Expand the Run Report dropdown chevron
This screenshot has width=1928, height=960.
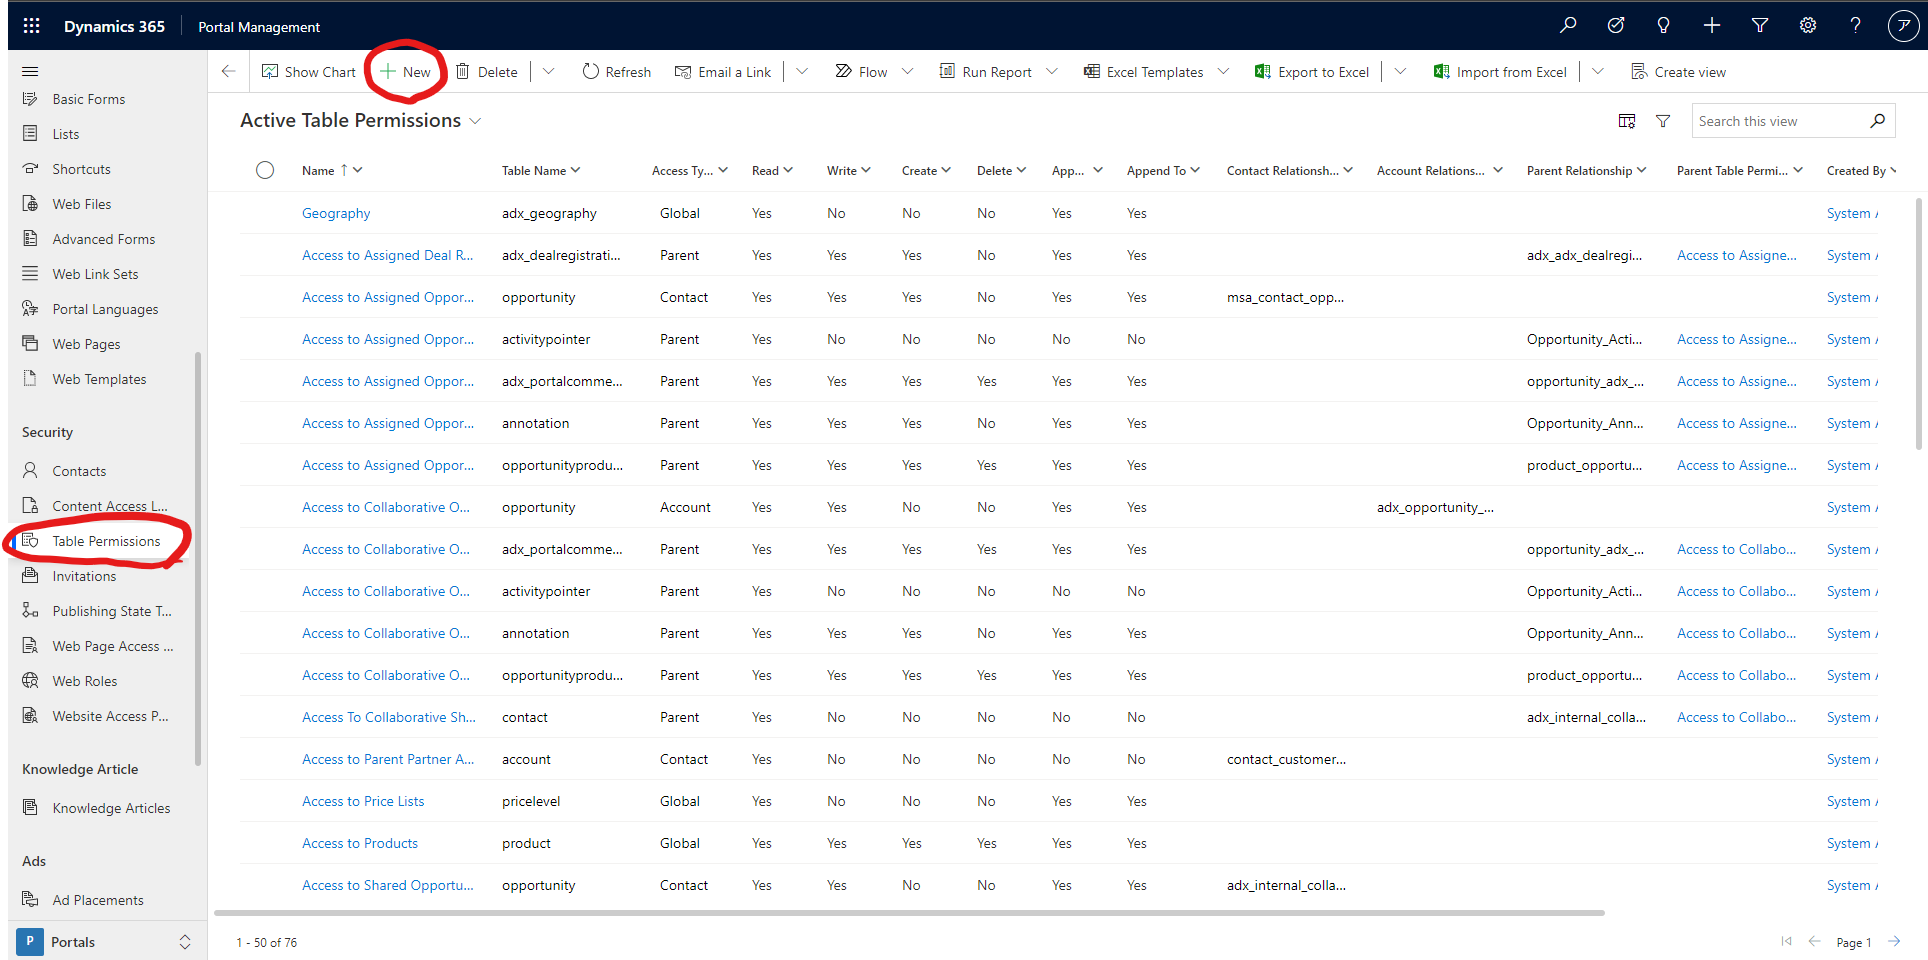click(1052, 71)
